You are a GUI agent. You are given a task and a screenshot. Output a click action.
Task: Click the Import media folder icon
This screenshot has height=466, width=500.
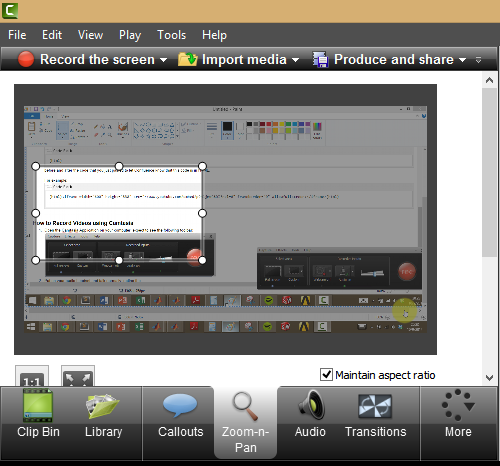[x=188, y=59]
